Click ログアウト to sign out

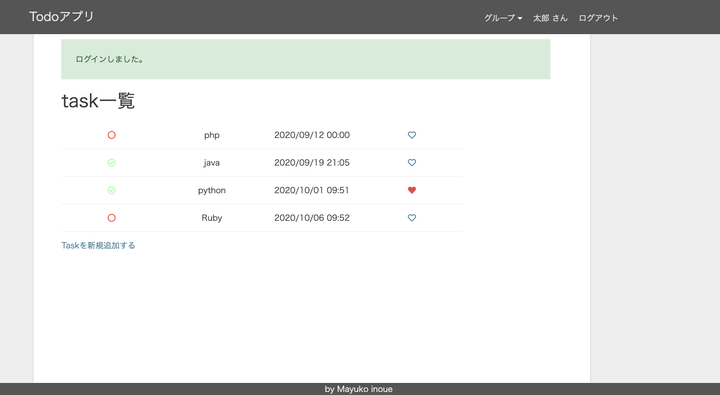[598, 18]
